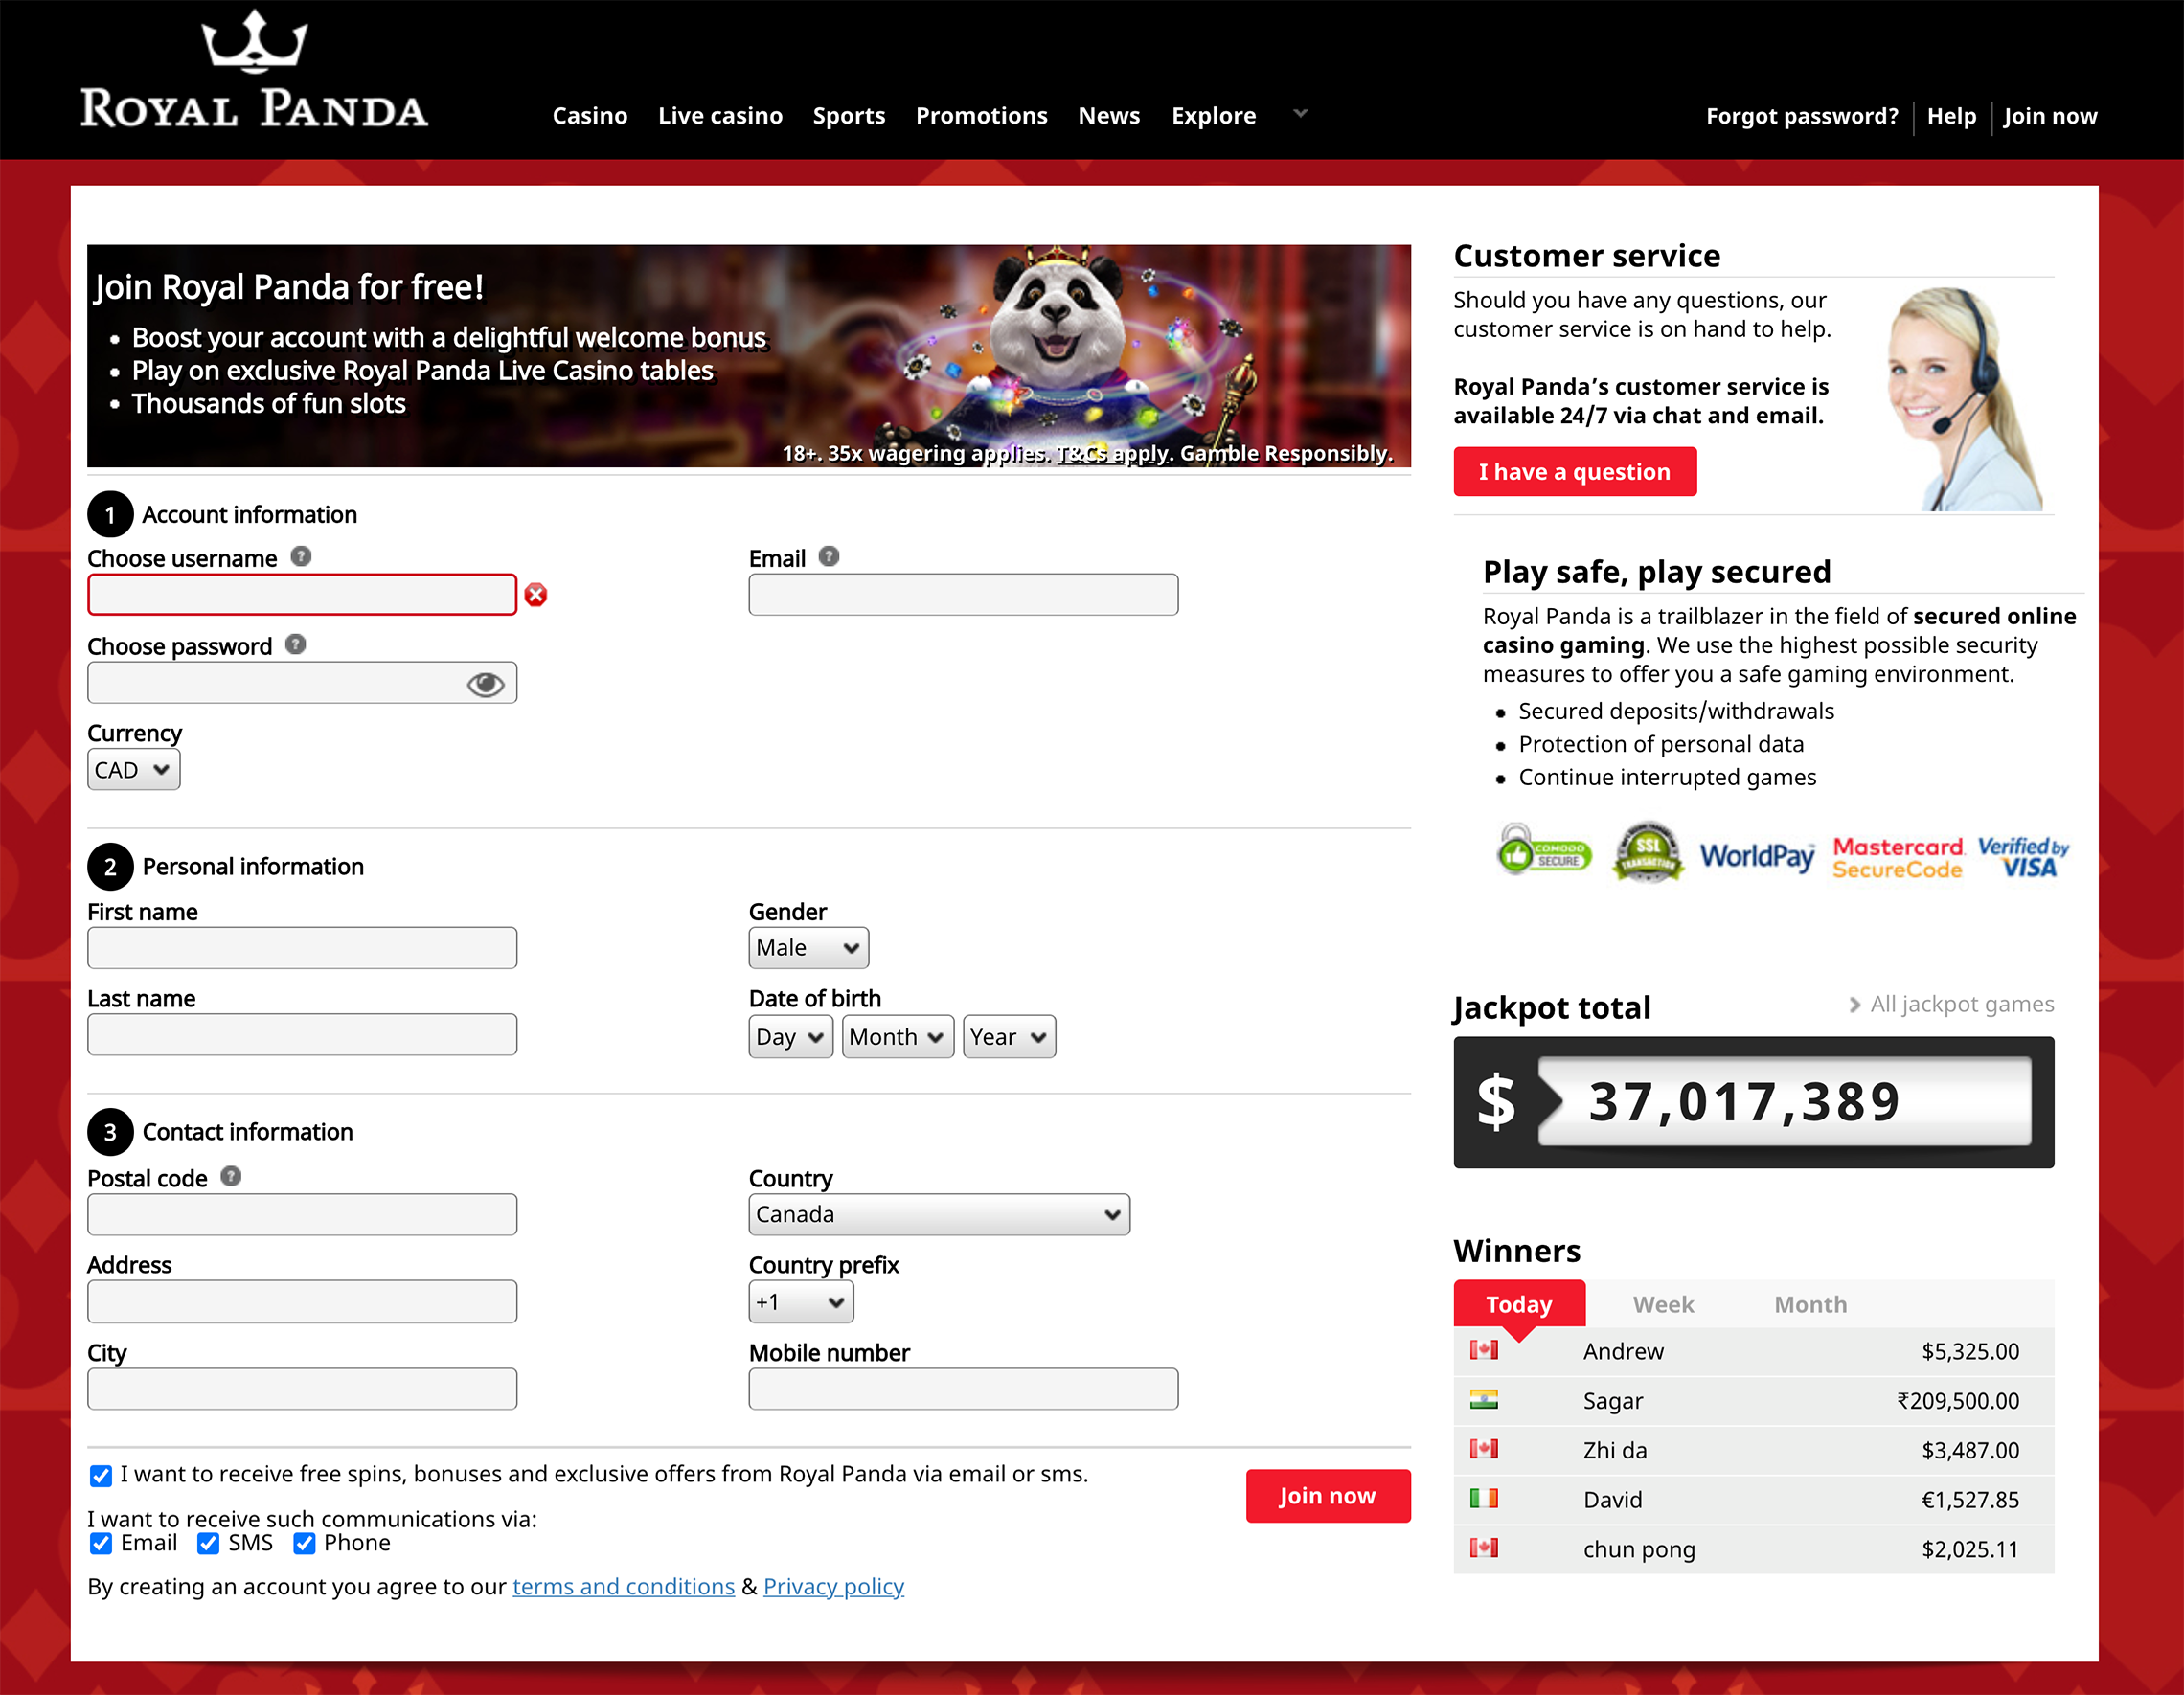
Task: Open the T&Cs apply banner link
Action: click(1113, 454)
